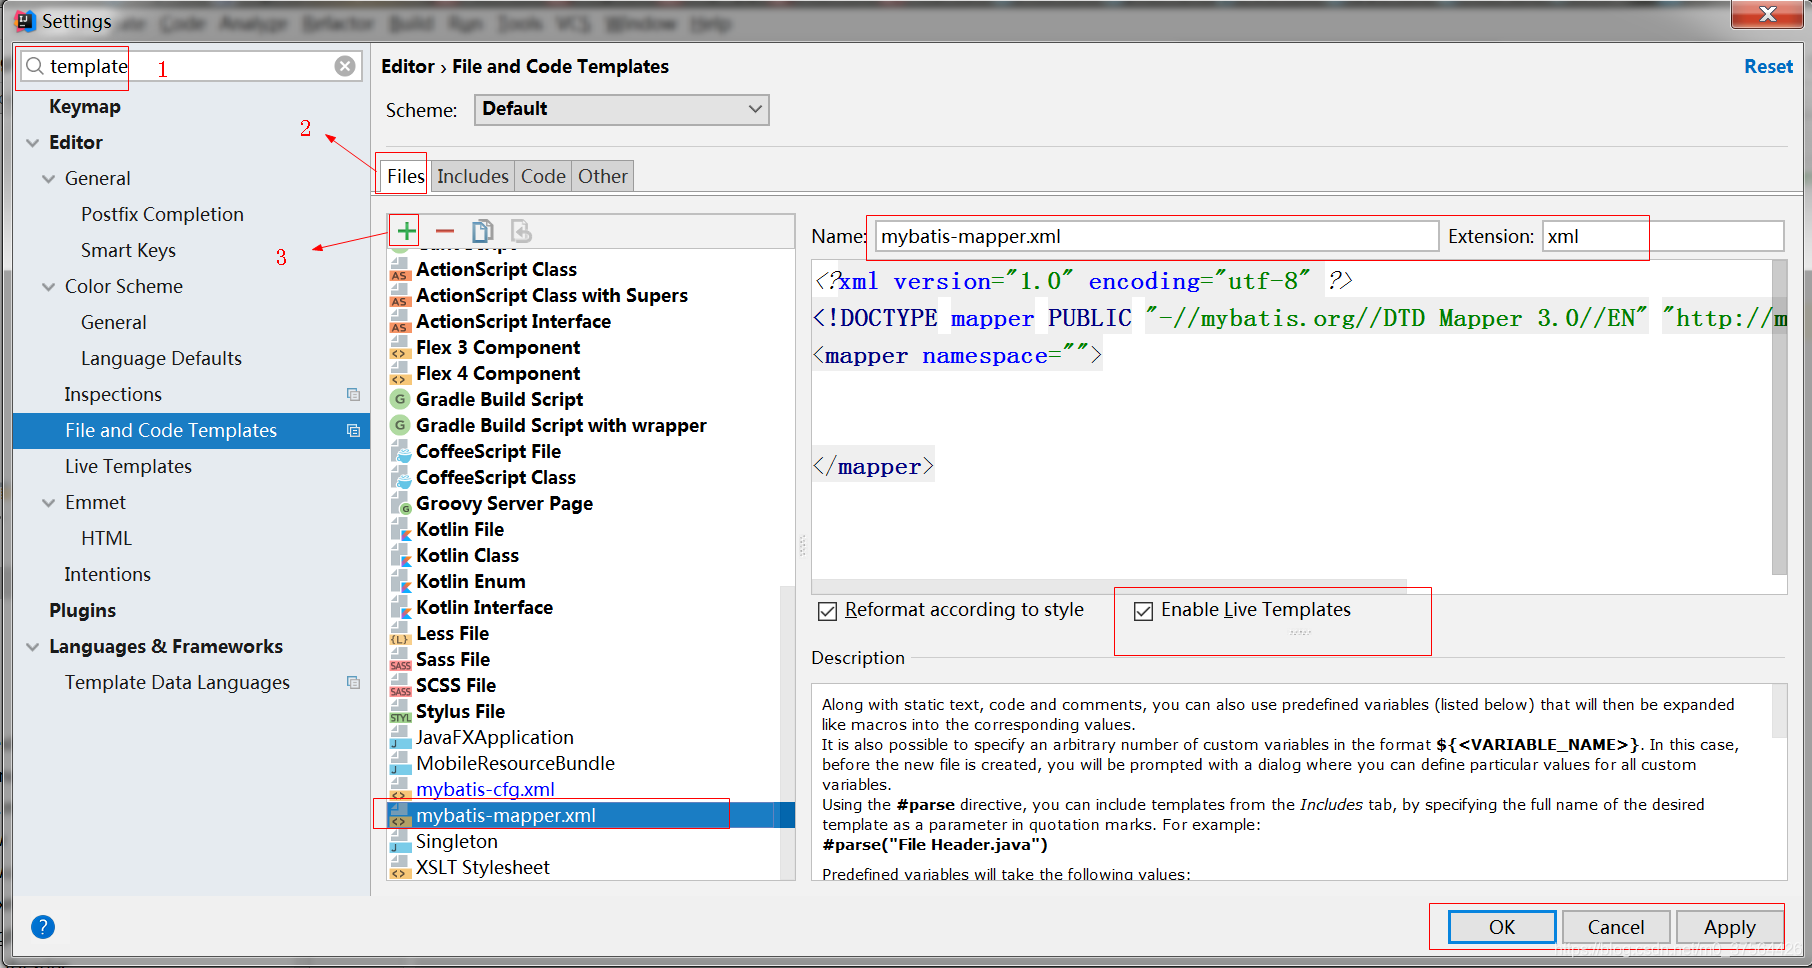This screenshot has width=1812, height=968.
Task: Click the Description panel scrollbar
Action: pos(1779,710)
